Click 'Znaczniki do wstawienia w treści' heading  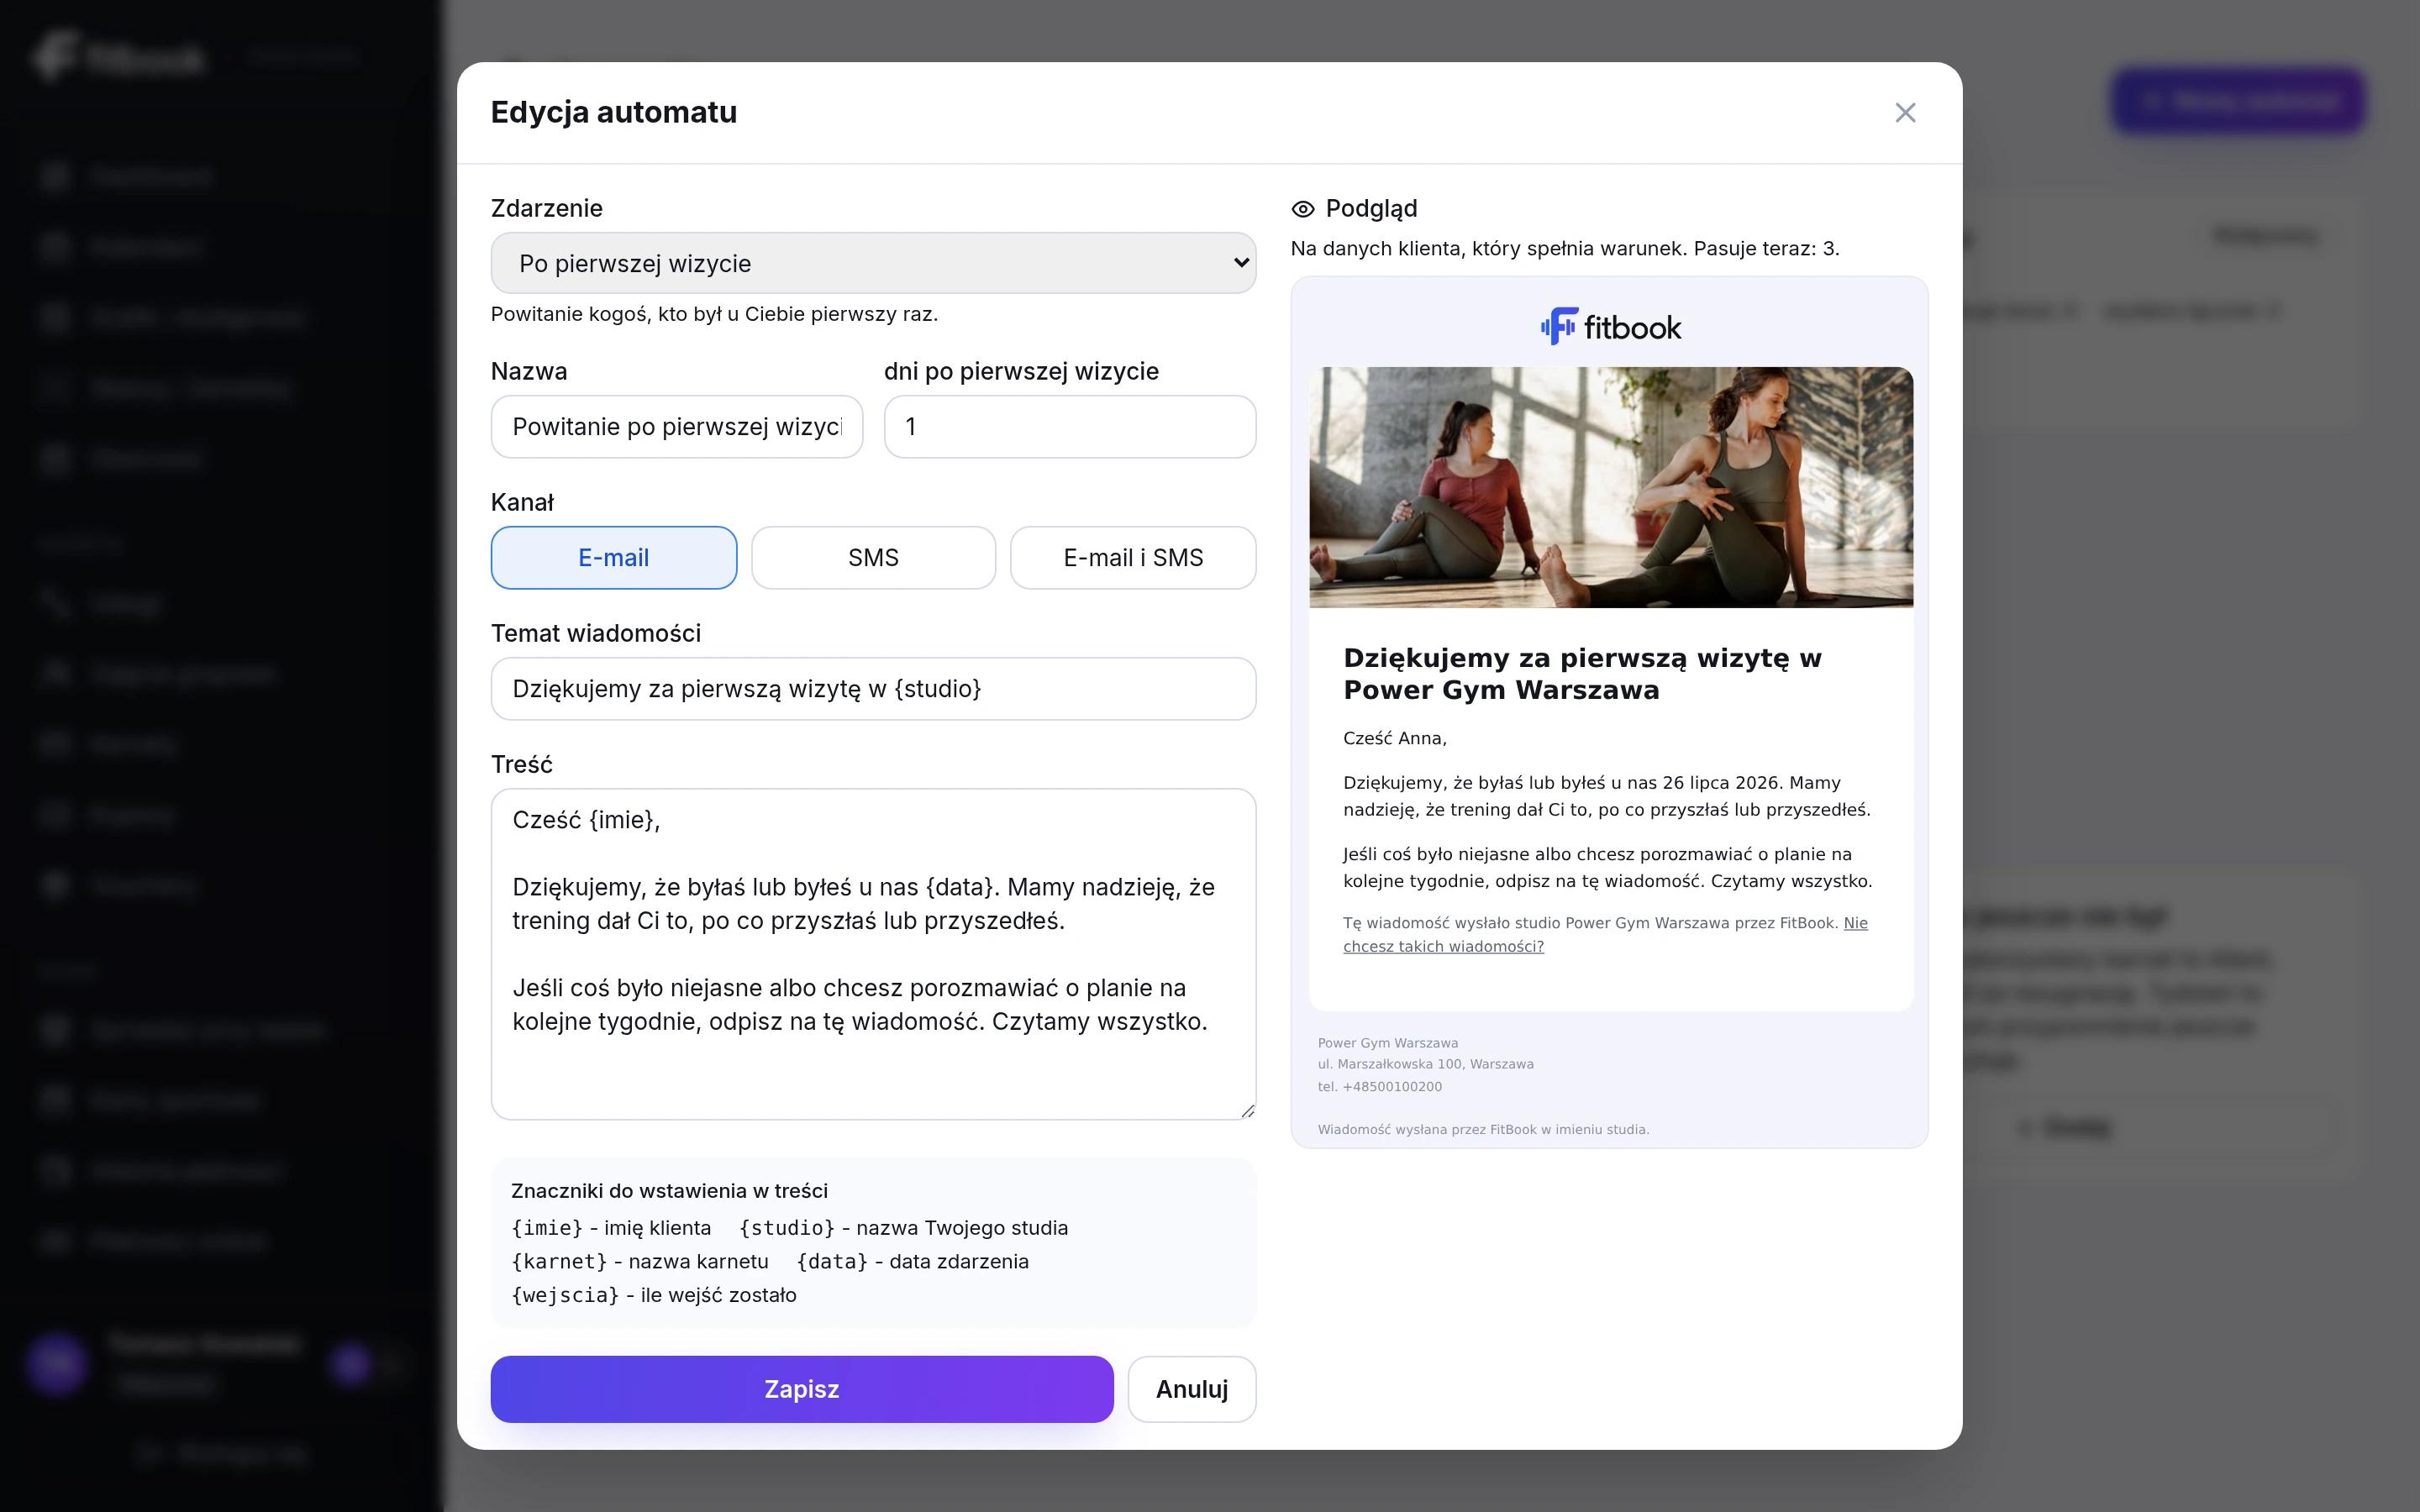click(669, 1191)
